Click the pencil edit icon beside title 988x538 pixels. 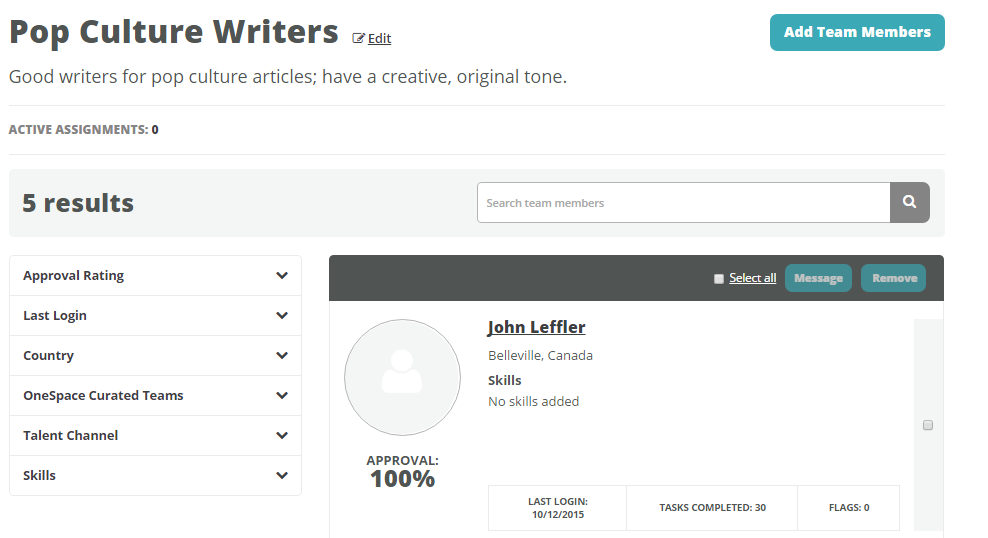pos(358,38)
